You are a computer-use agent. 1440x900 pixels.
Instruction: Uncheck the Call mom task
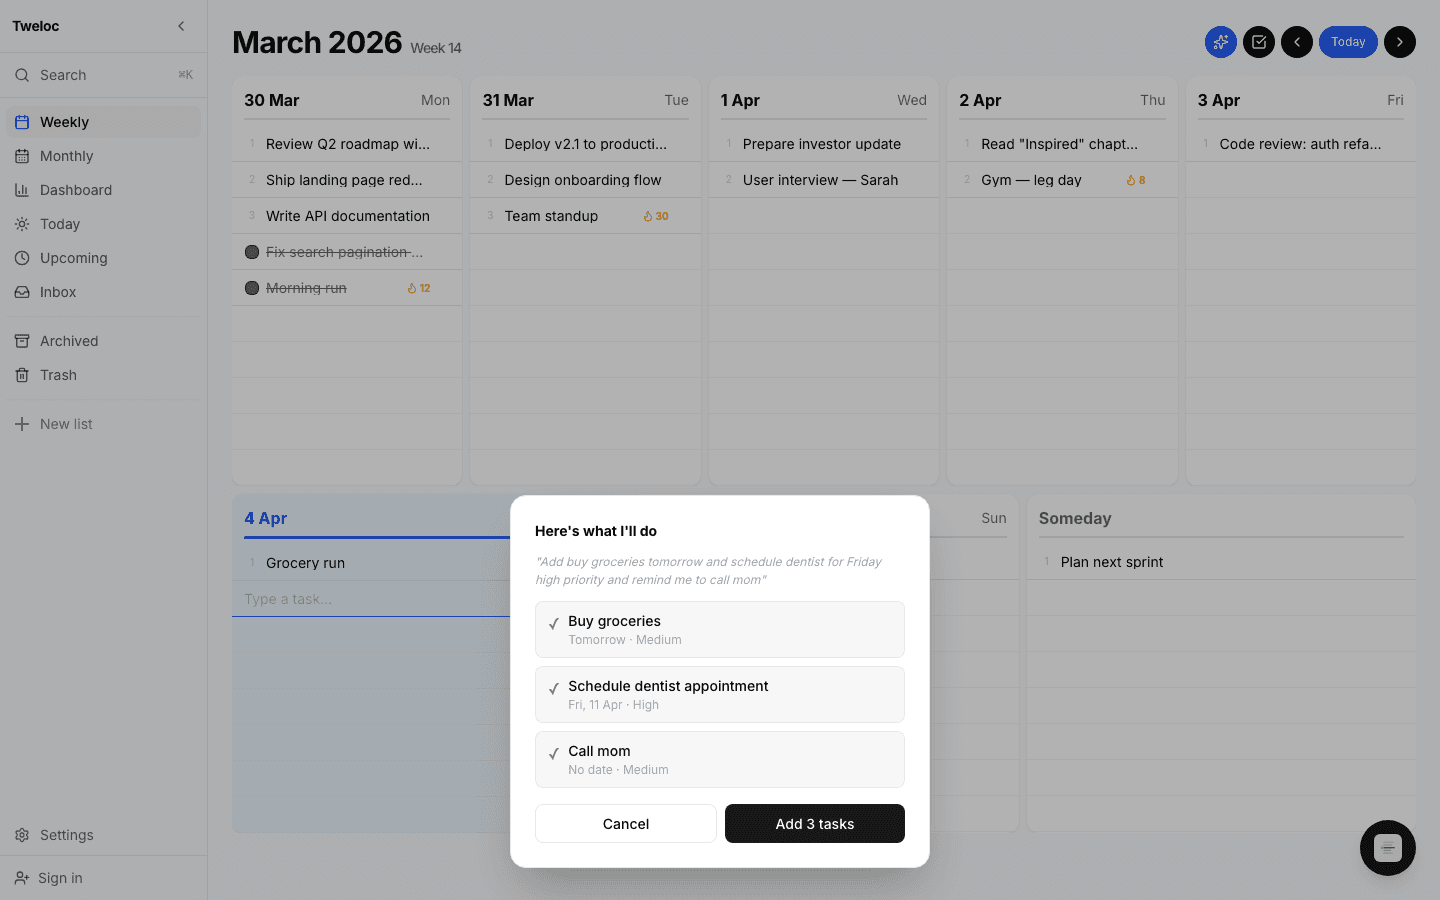coord(554,753)
